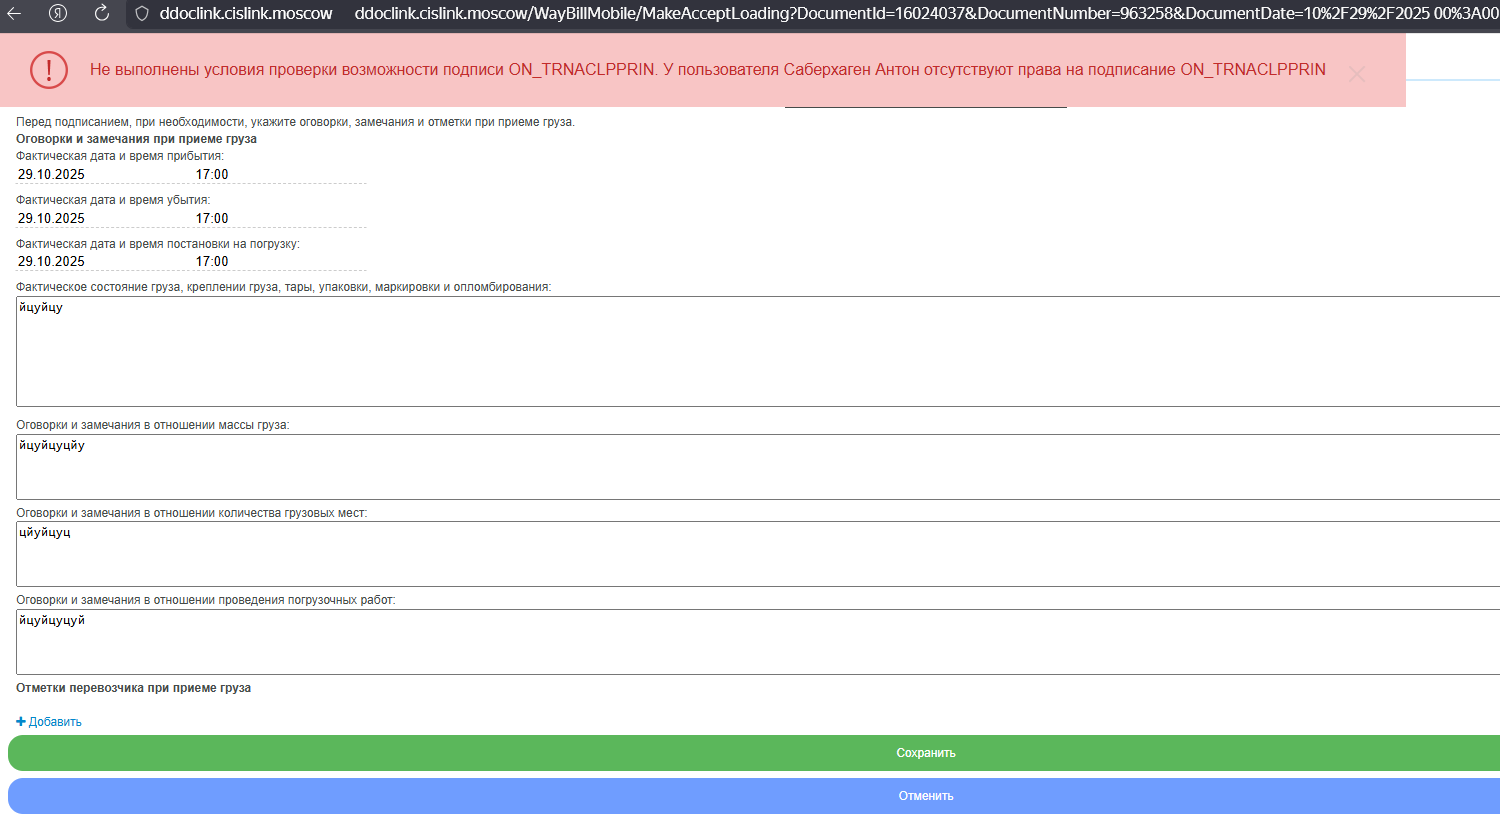Edit the actual arrival date field

coord(103,174)
